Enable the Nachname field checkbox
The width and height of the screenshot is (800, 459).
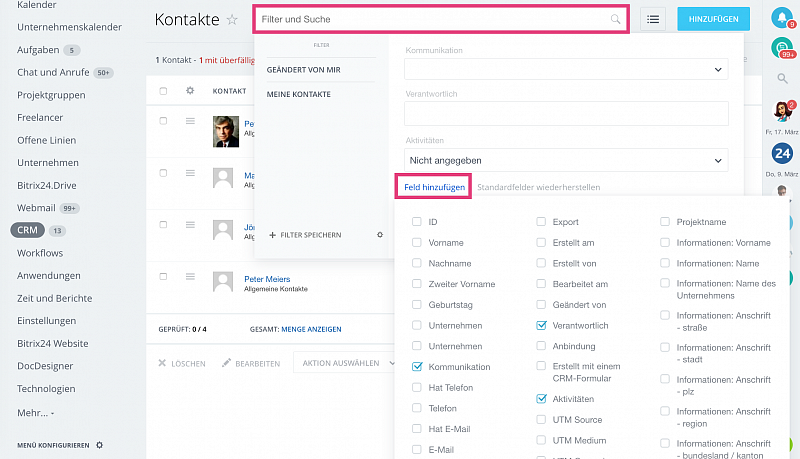point(417,263)
